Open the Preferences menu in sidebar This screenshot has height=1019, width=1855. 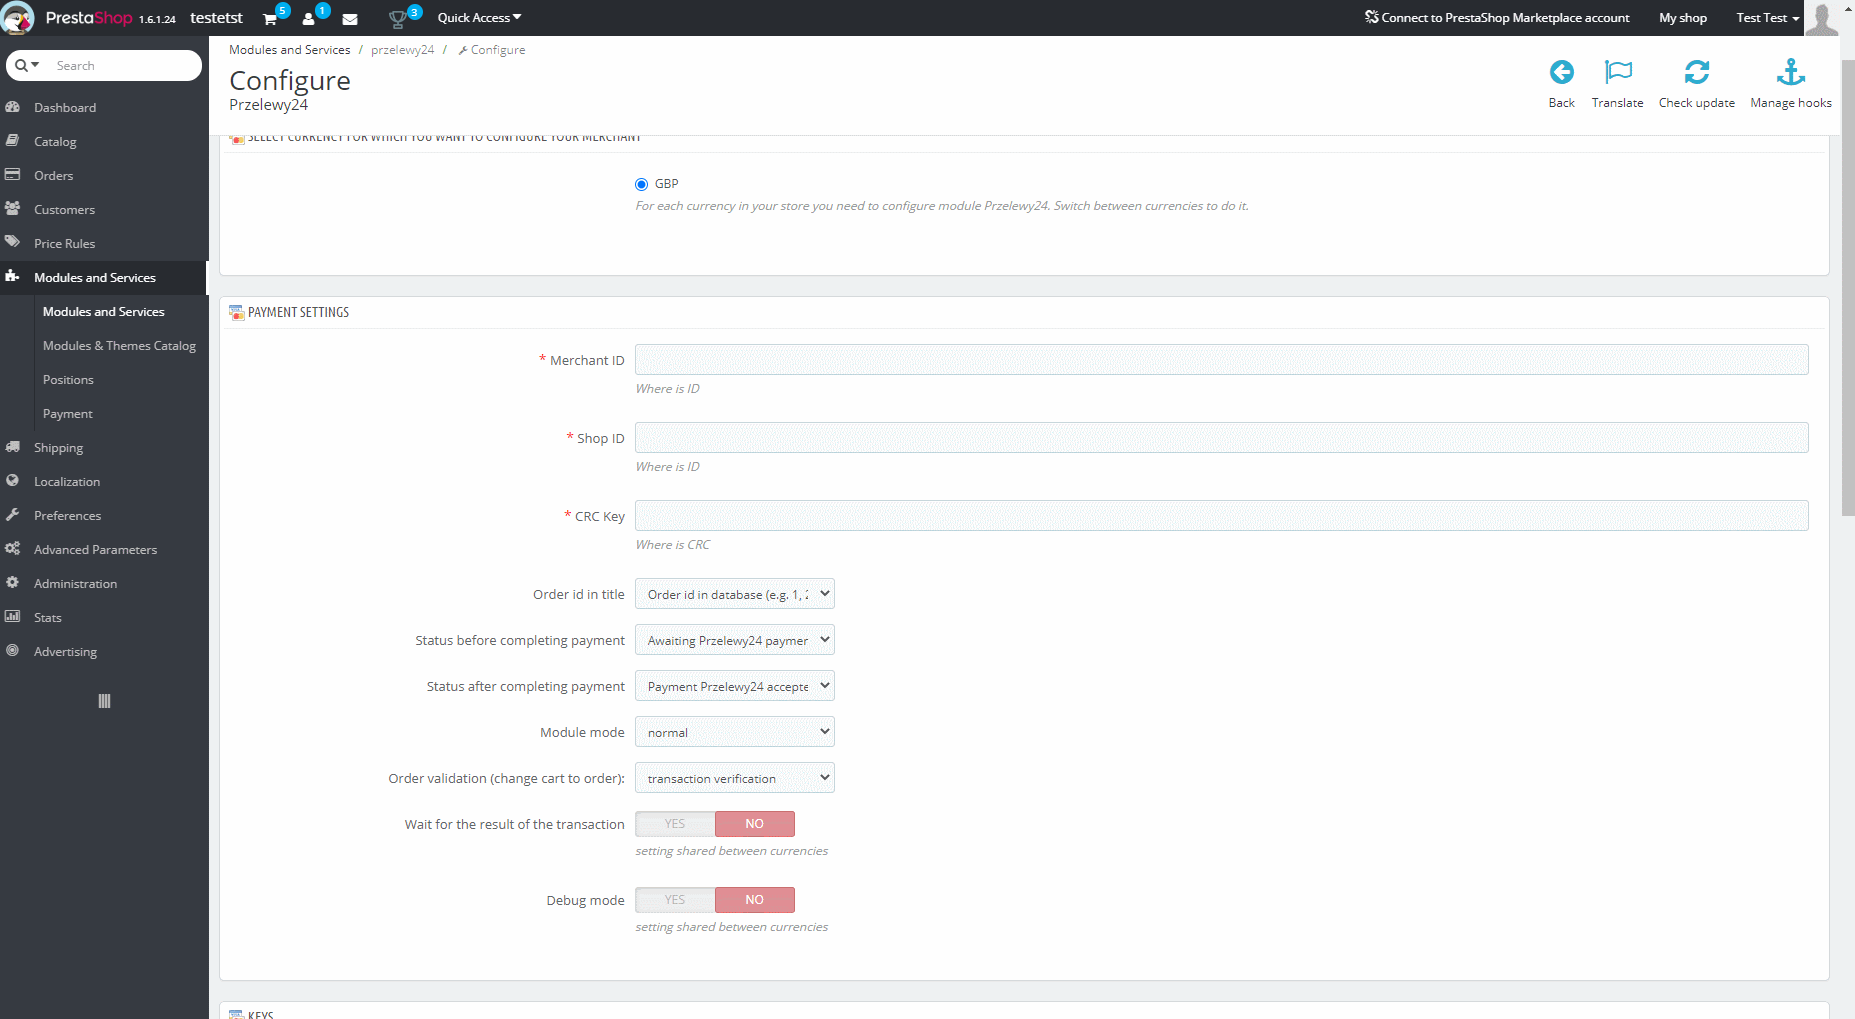(66, 515)
